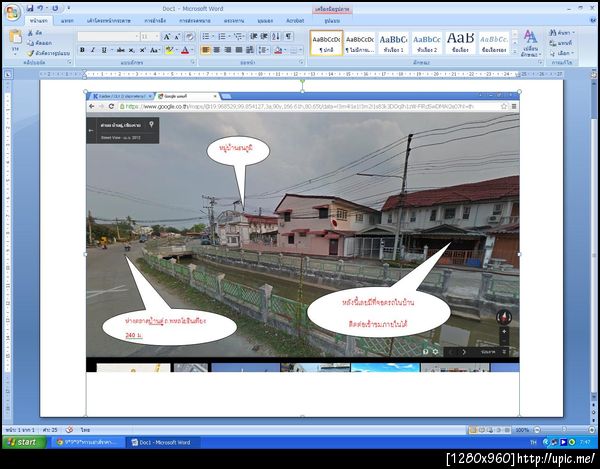Open font size dropdown showing 11

coord(150,37)
